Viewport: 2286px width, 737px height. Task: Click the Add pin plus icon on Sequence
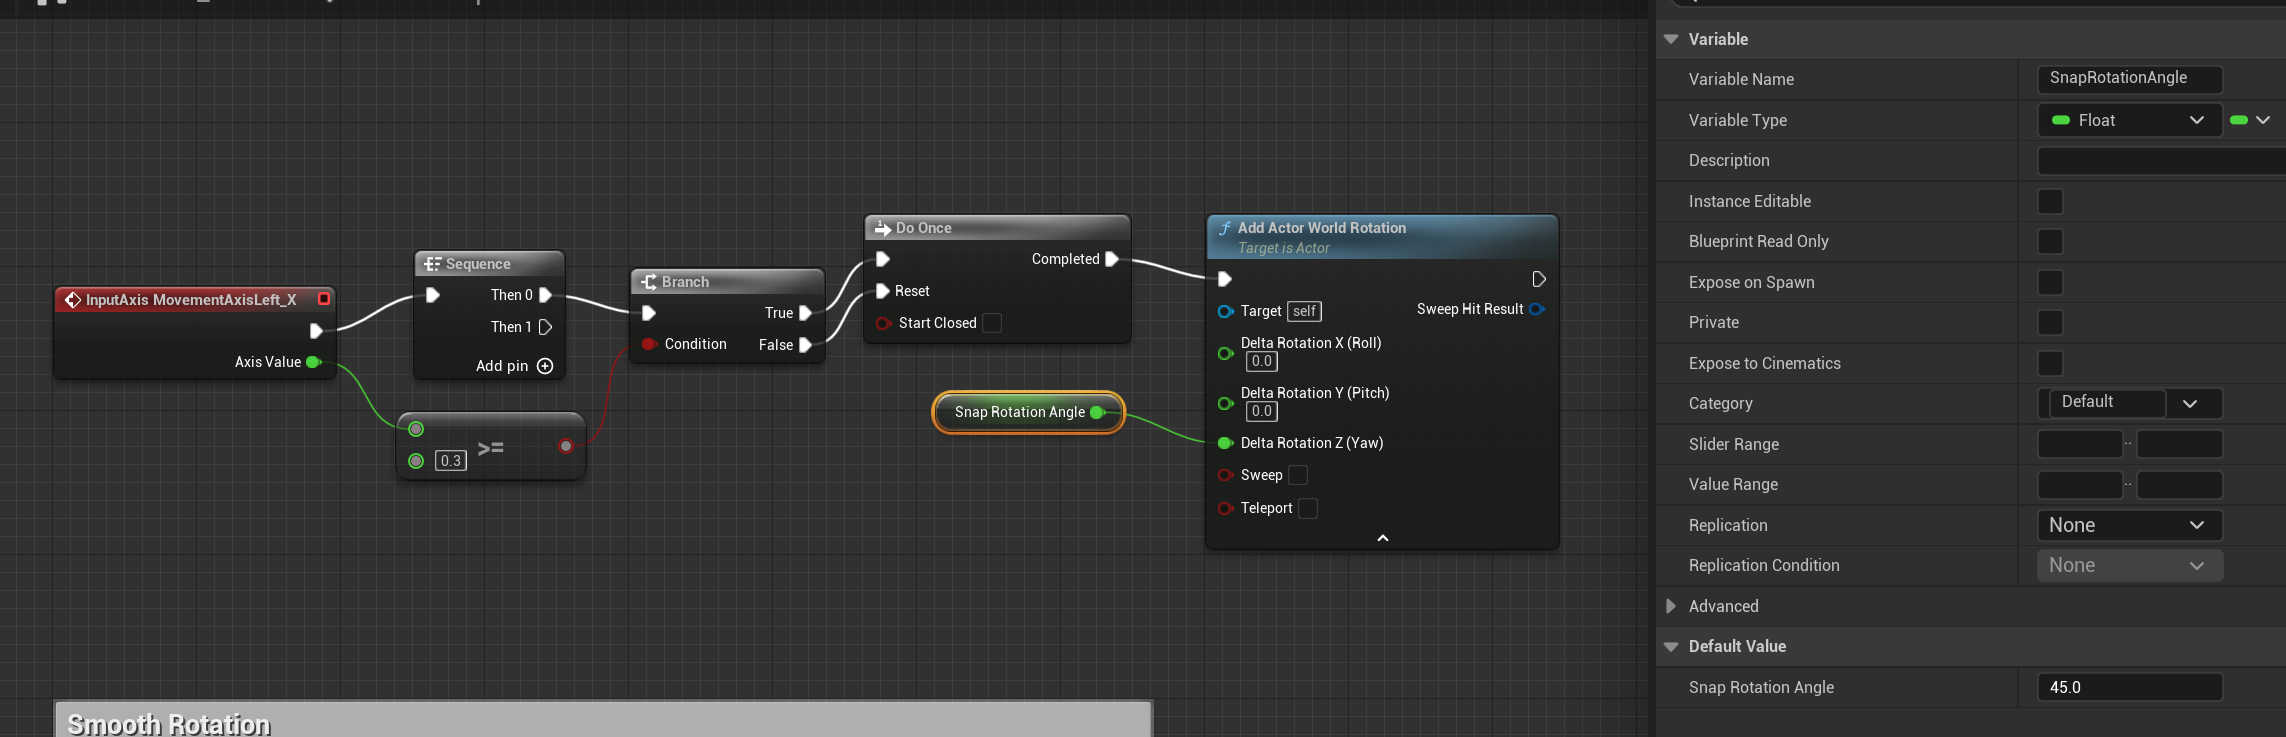click(545, 366)
